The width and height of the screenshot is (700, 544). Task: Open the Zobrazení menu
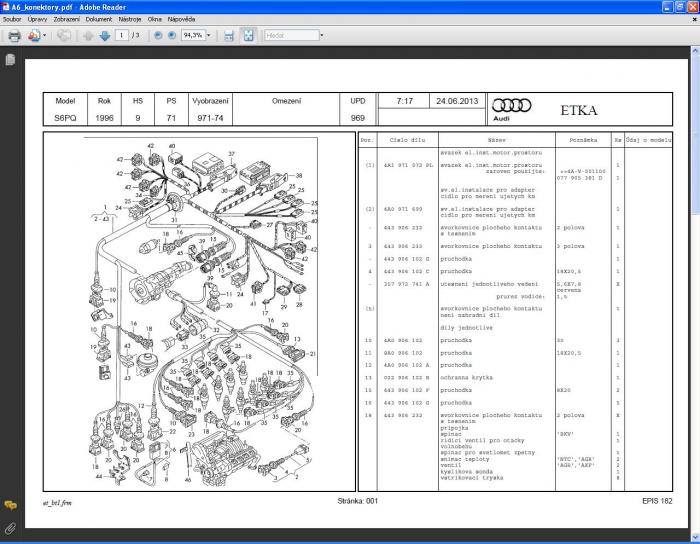[x=66, y=19]
